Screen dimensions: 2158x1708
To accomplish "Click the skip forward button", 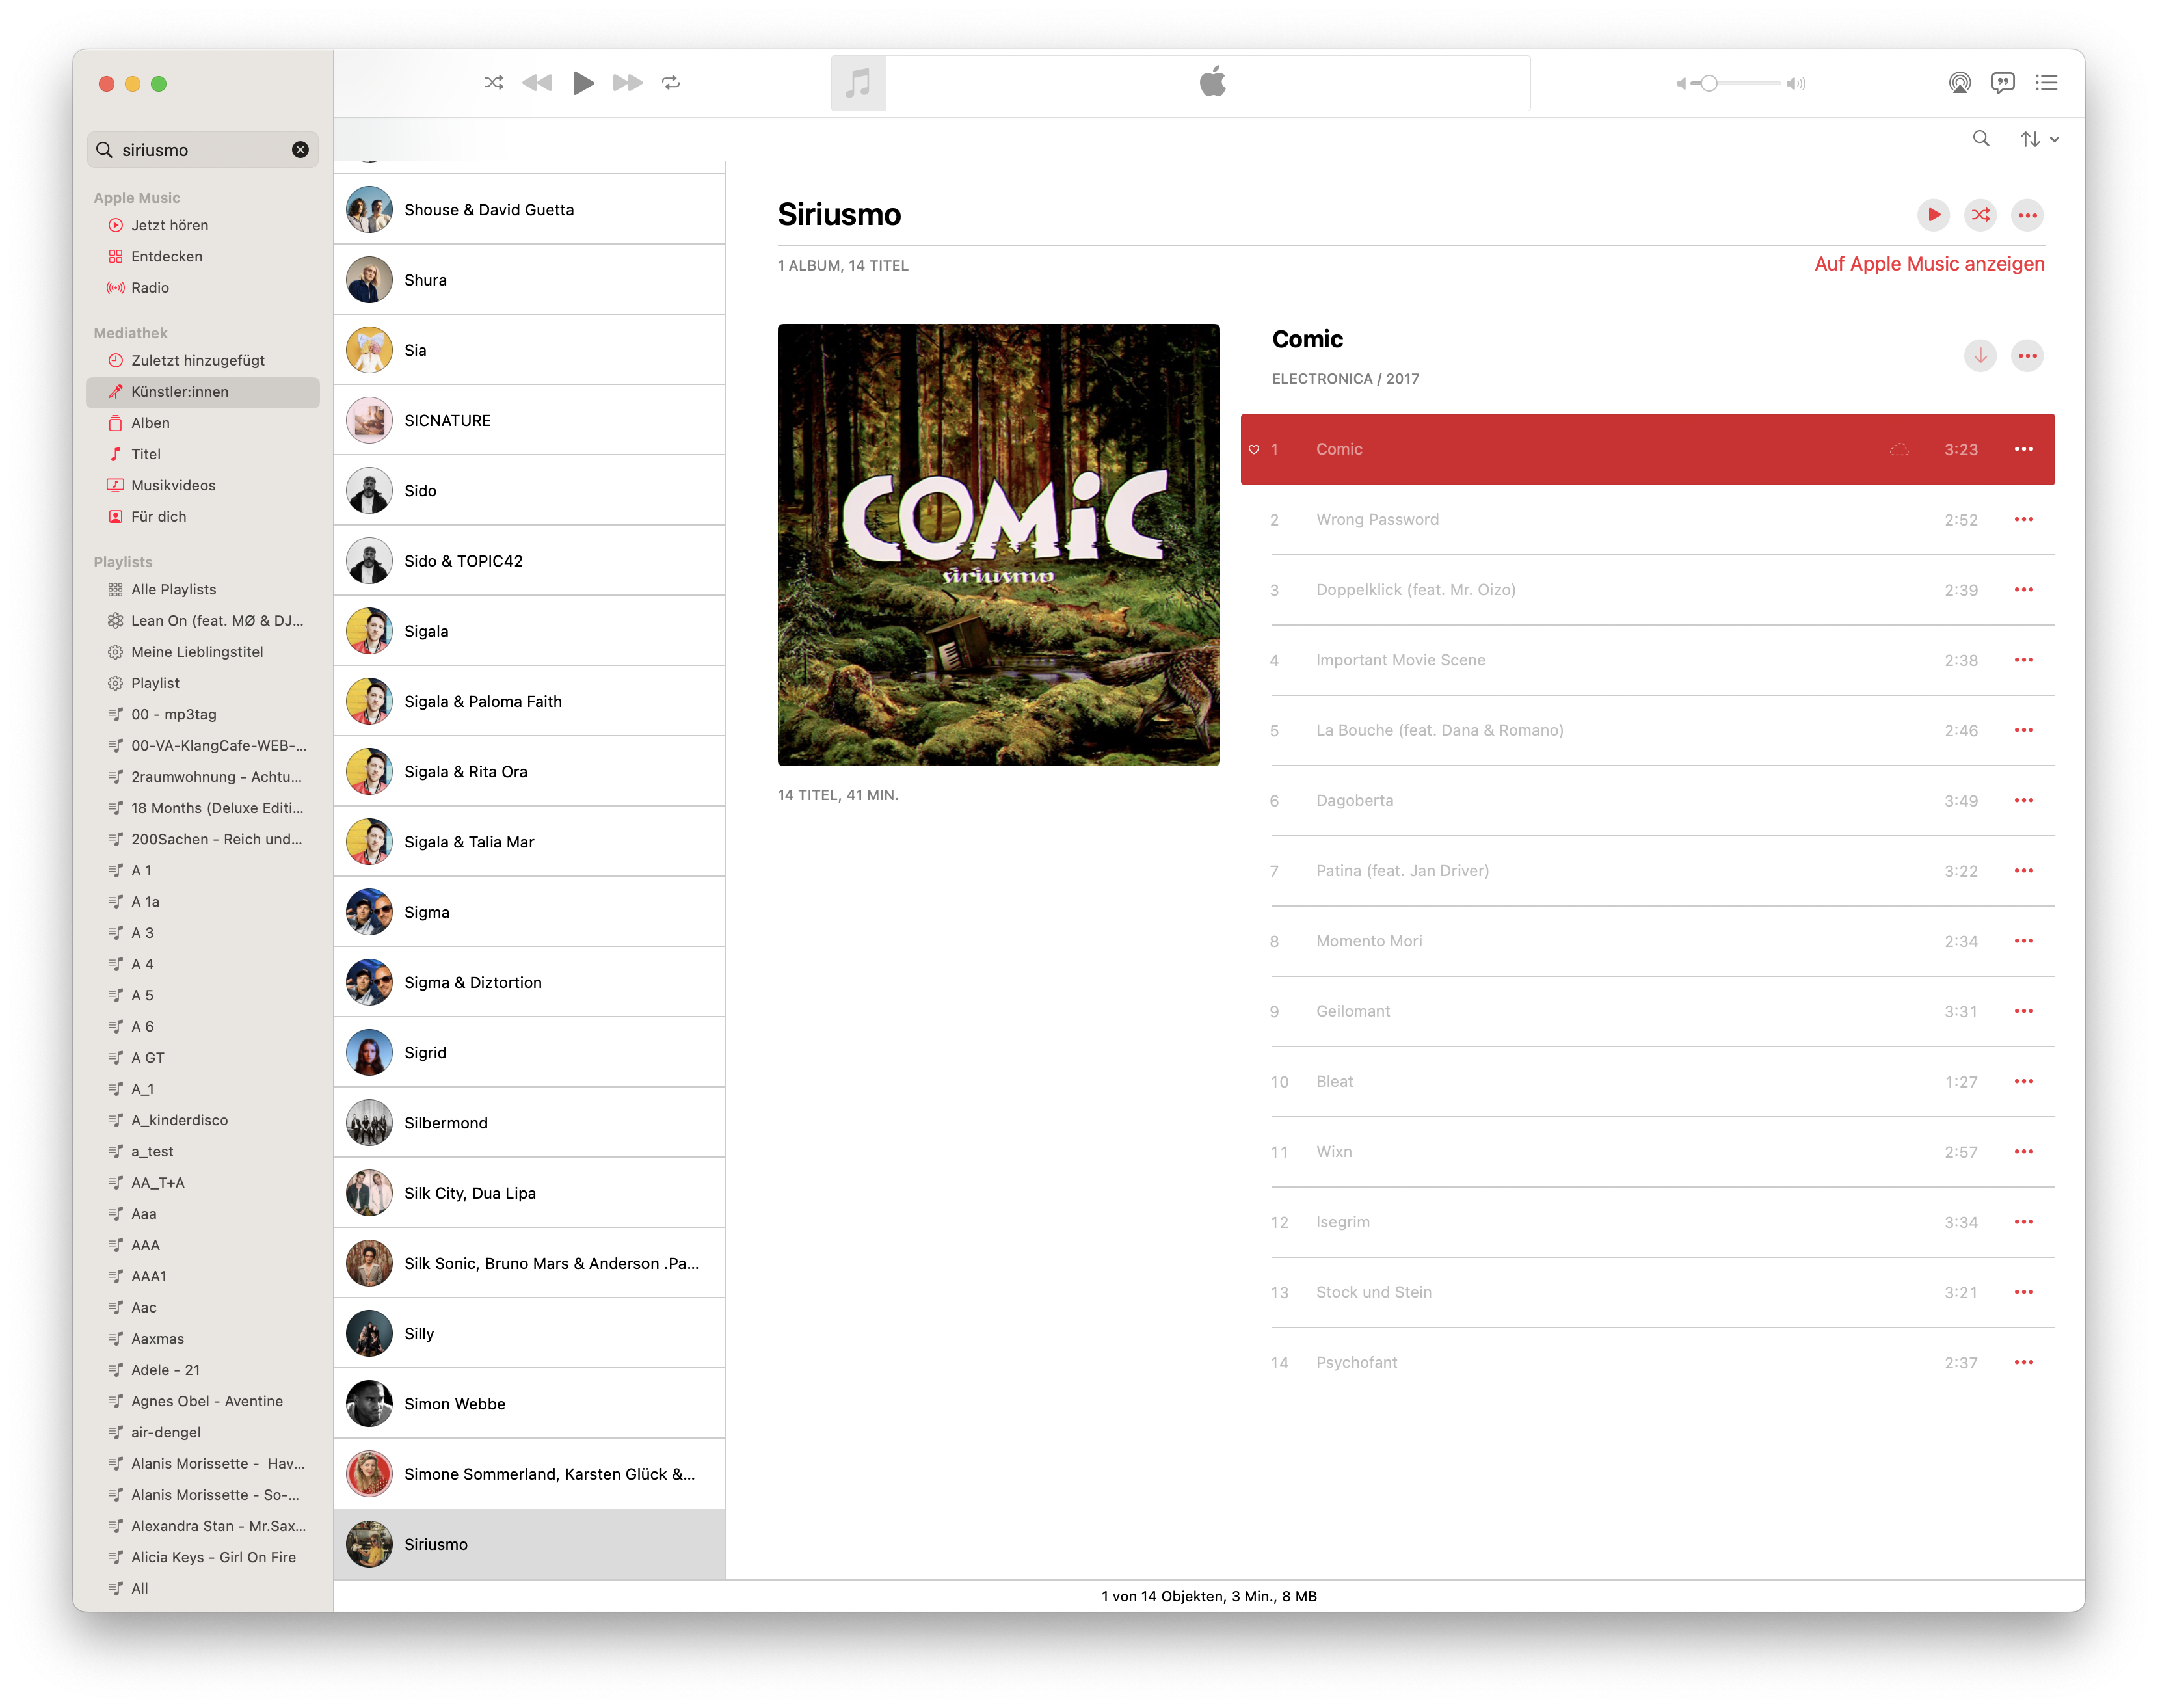I will click(627, 83).
